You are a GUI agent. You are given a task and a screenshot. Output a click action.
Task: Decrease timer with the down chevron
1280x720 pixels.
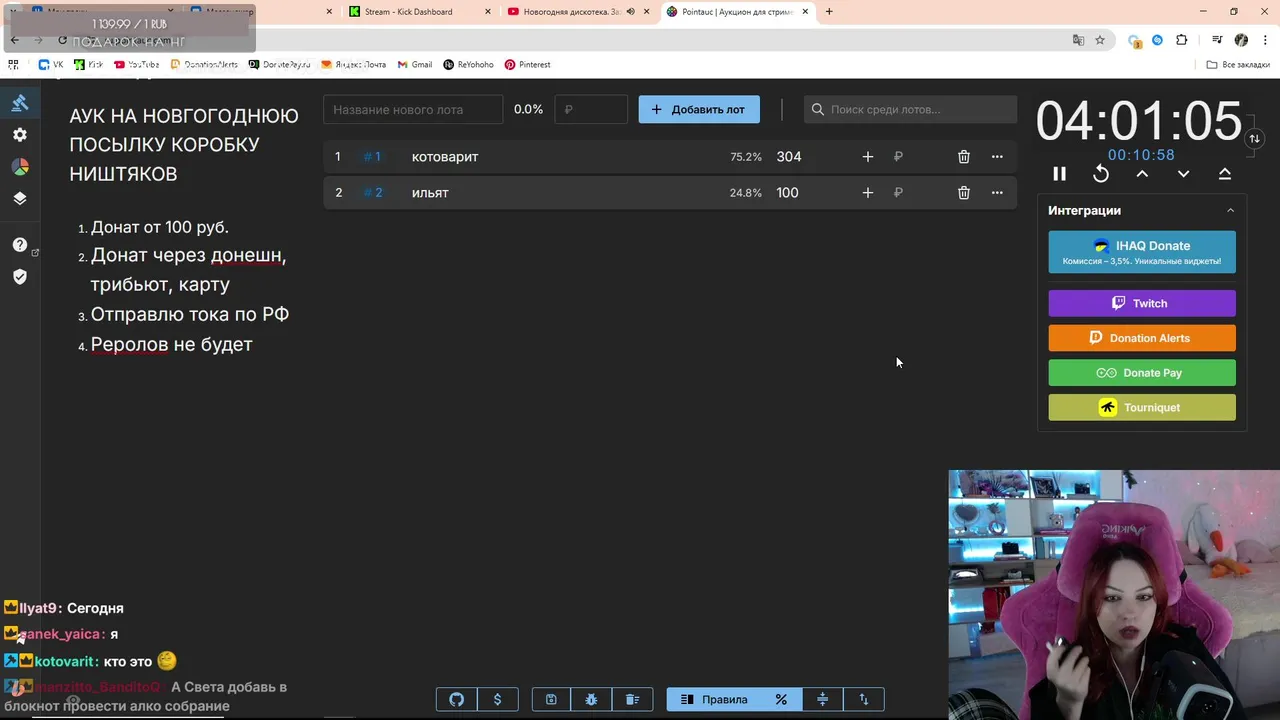pos(1183,174)
